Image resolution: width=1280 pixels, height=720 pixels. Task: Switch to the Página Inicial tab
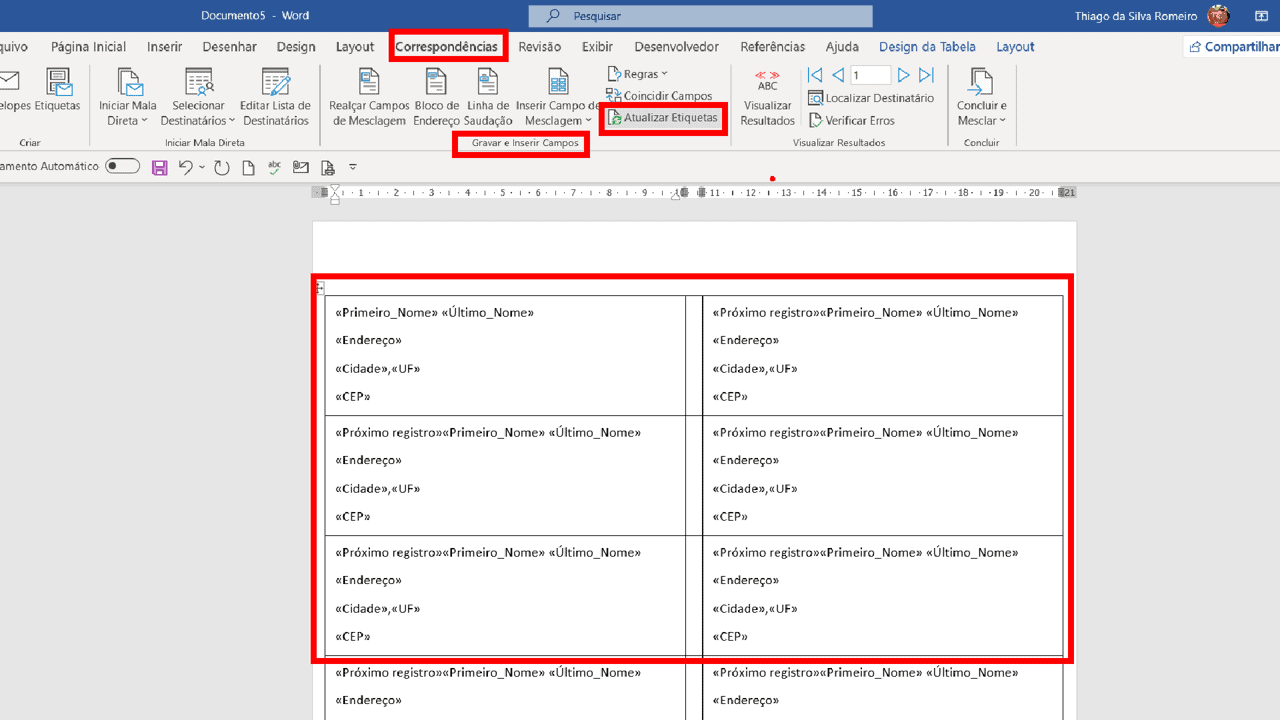click(x=88, y=47)
